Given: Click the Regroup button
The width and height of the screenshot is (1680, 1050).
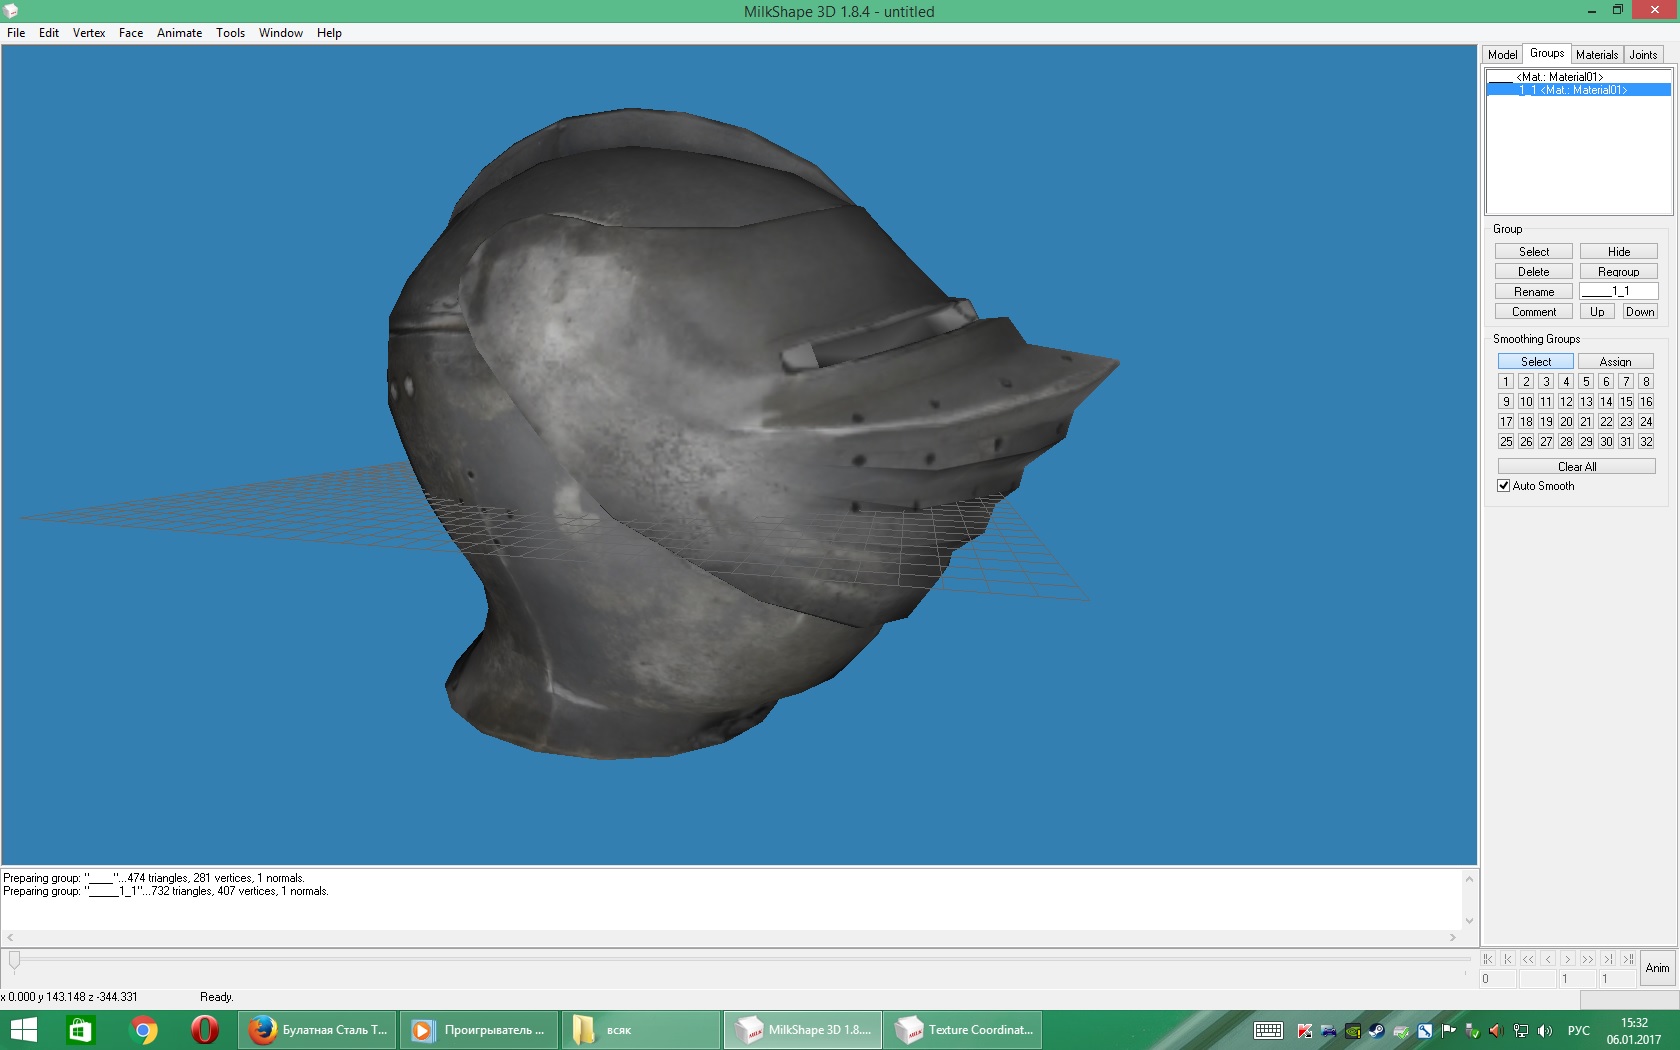Looking at the screenshot, I should coord(1619,272).
